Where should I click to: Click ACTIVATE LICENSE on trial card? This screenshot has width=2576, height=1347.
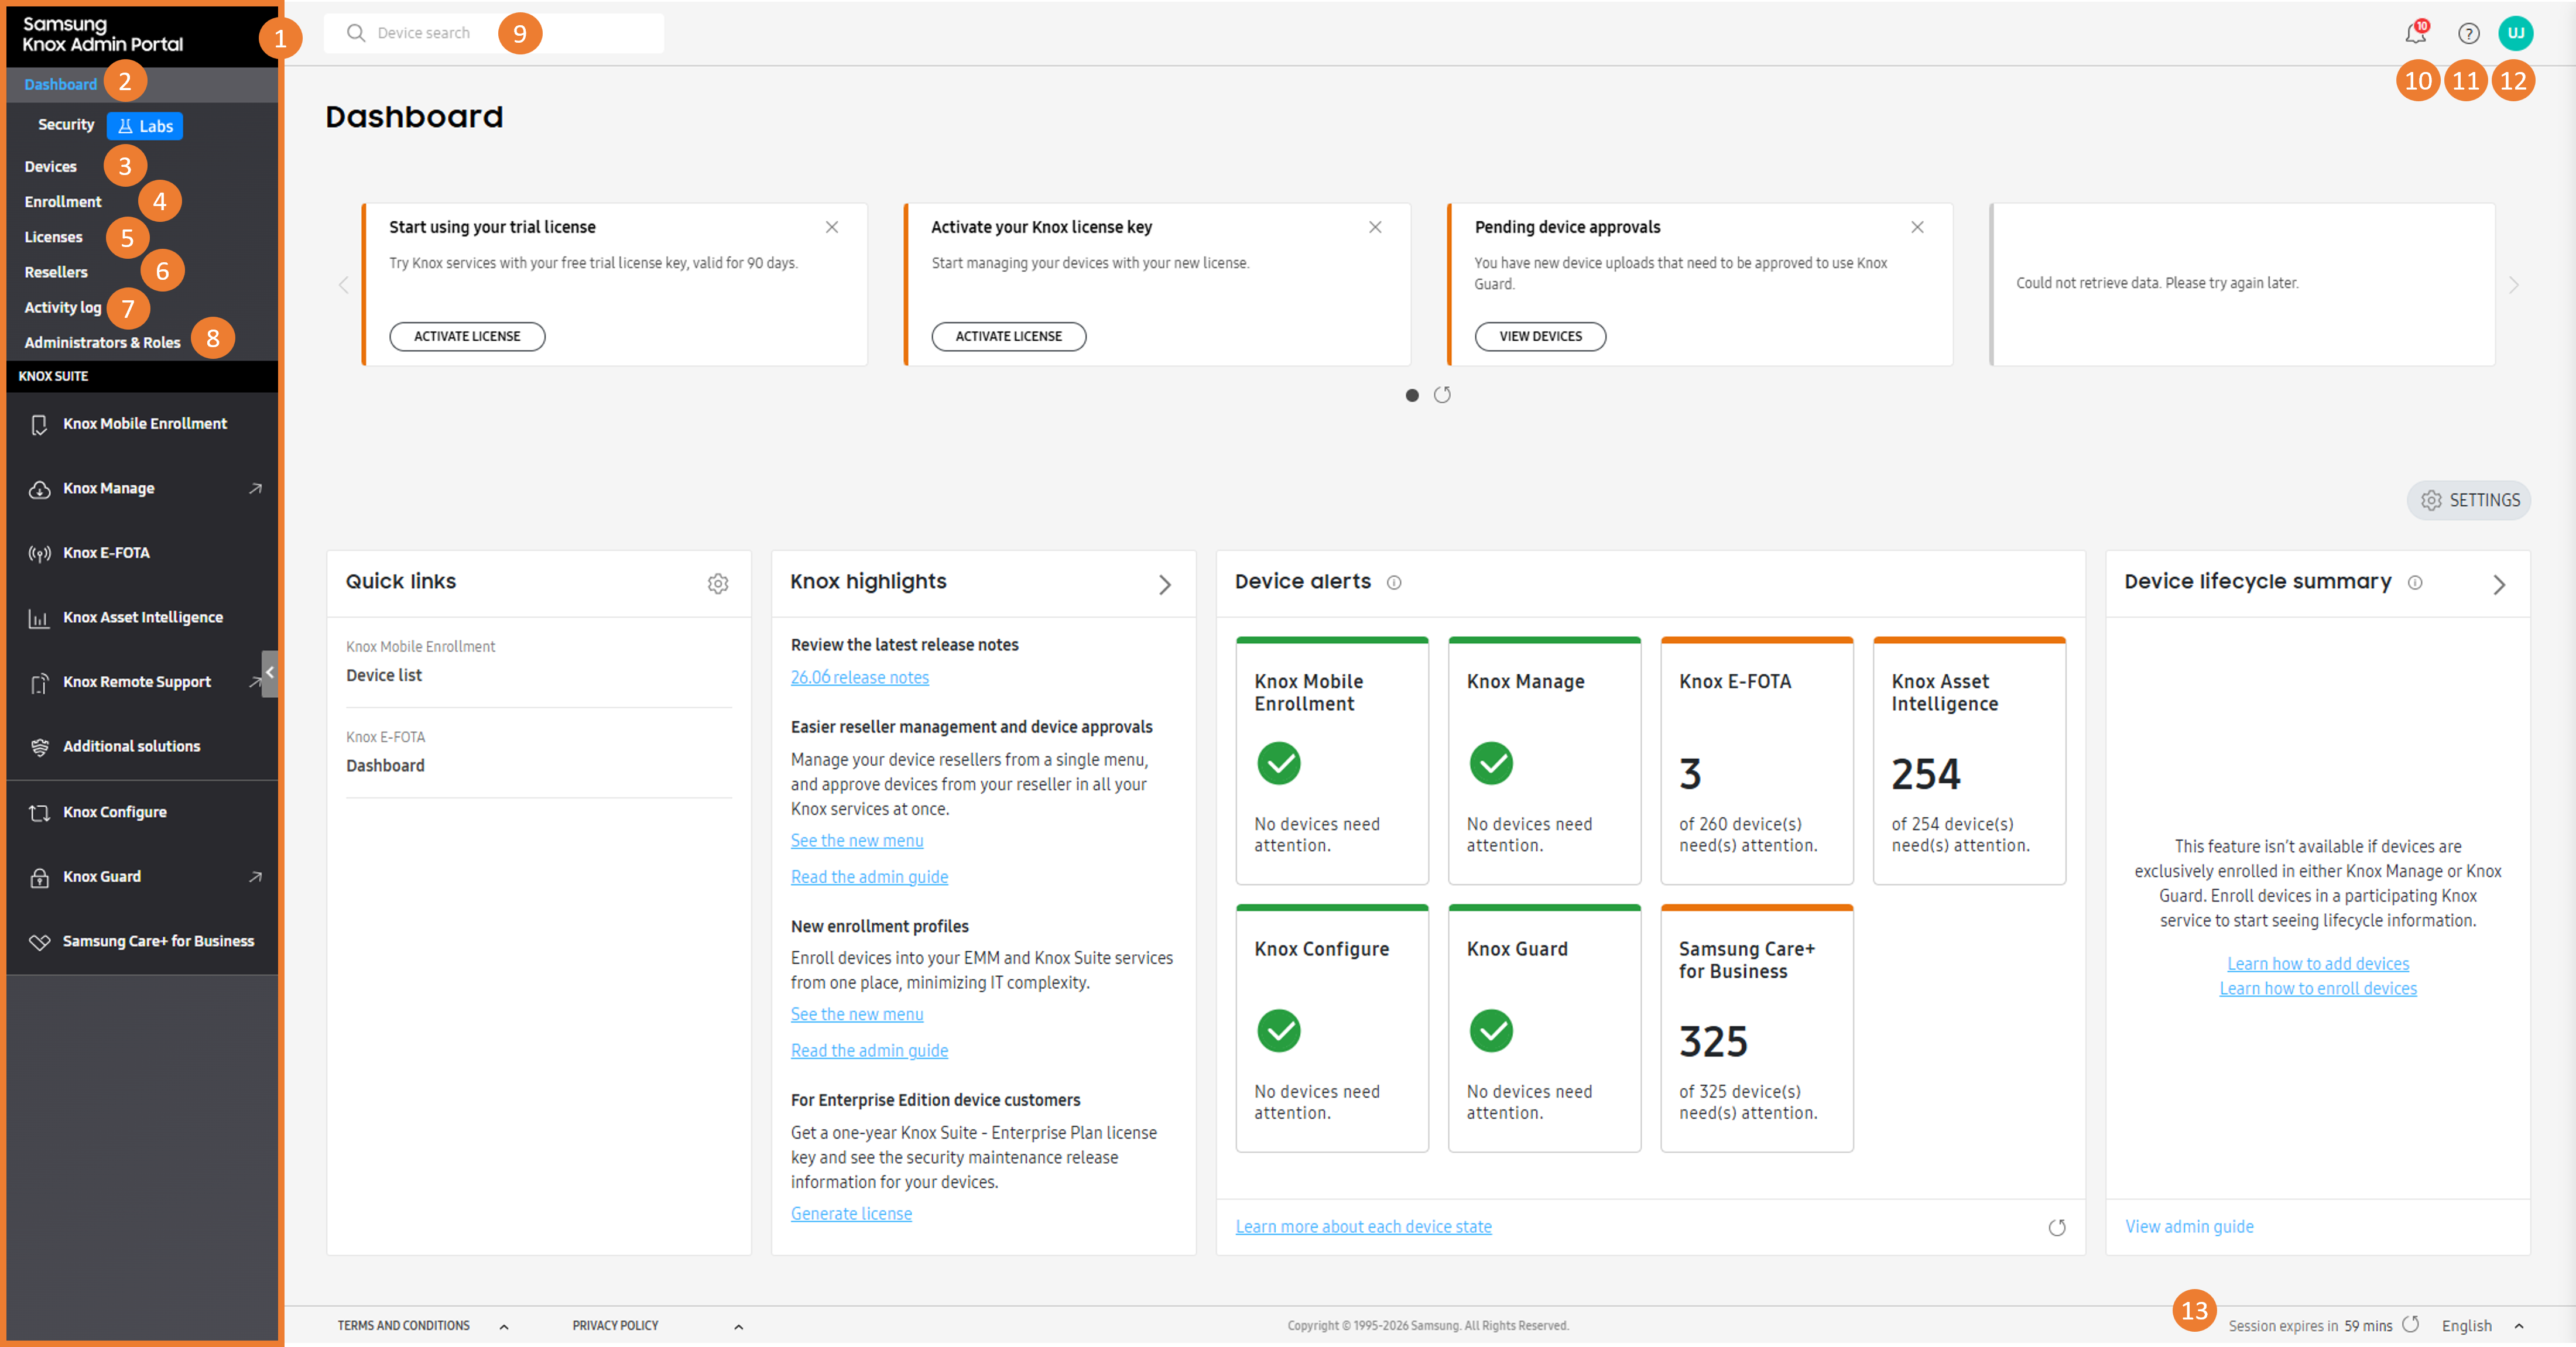click(x=467, y=336)
